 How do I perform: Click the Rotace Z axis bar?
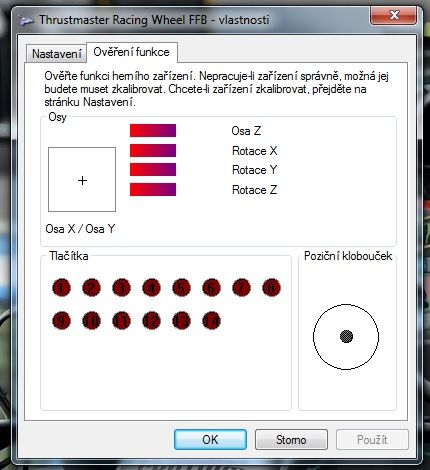click(x=153, y=189)
